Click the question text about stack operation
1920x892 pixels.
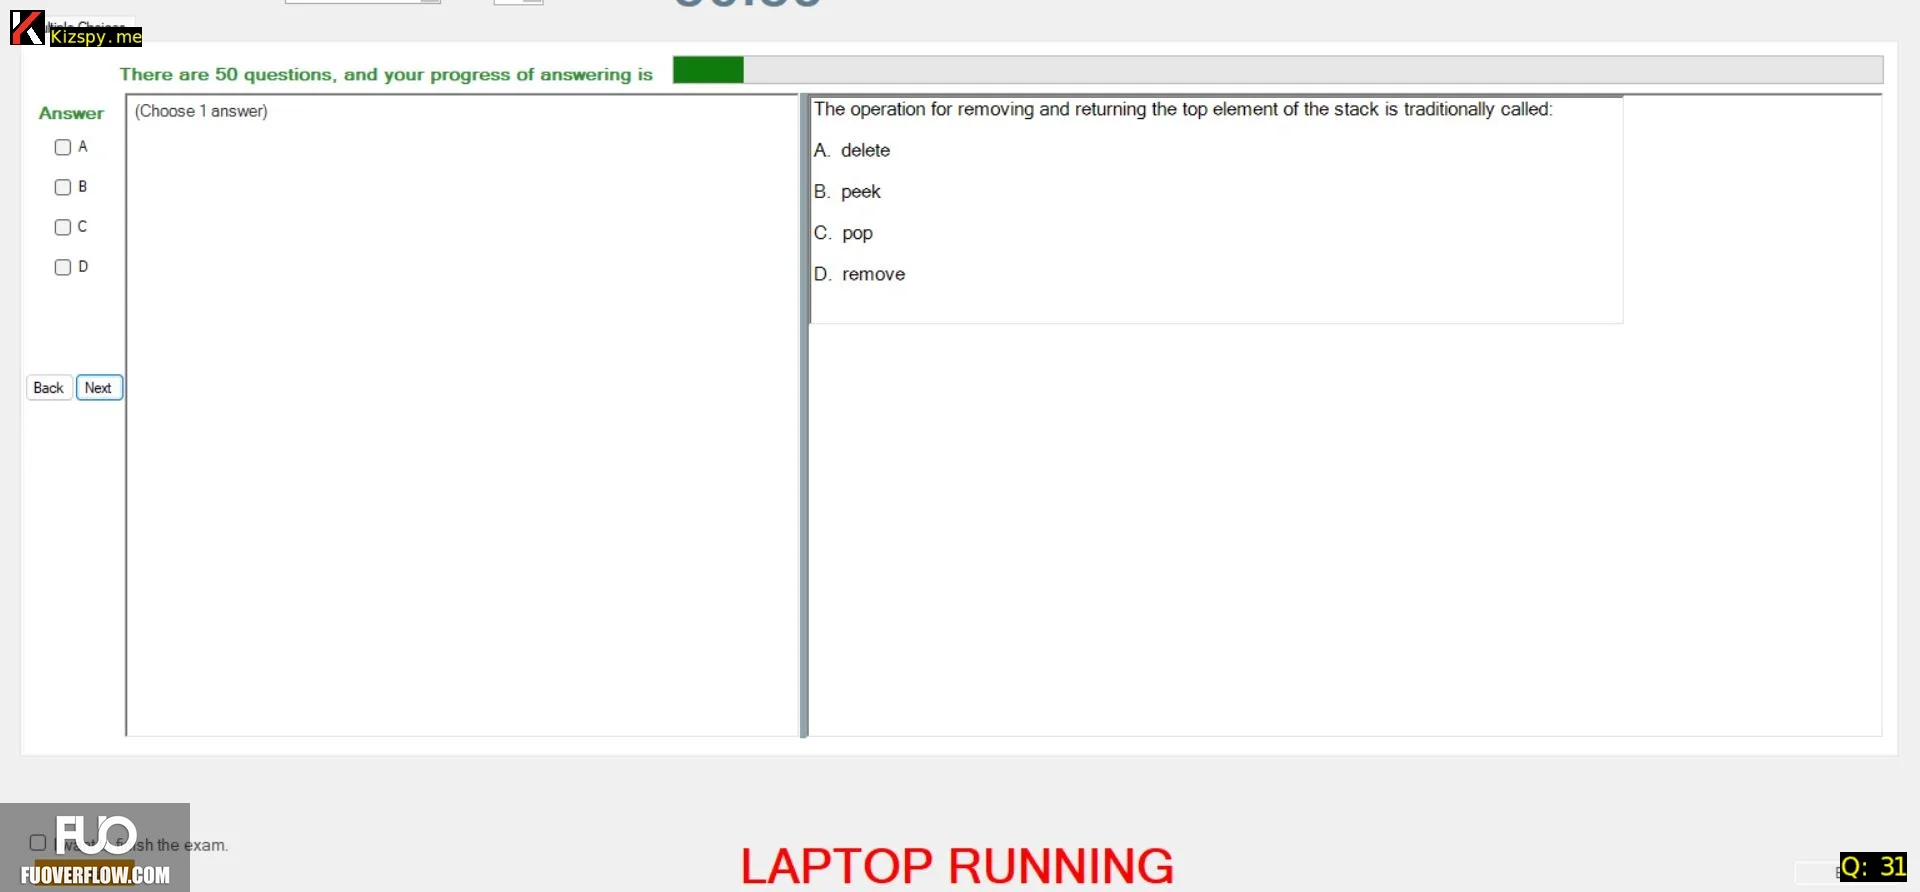coord(1182,109)
